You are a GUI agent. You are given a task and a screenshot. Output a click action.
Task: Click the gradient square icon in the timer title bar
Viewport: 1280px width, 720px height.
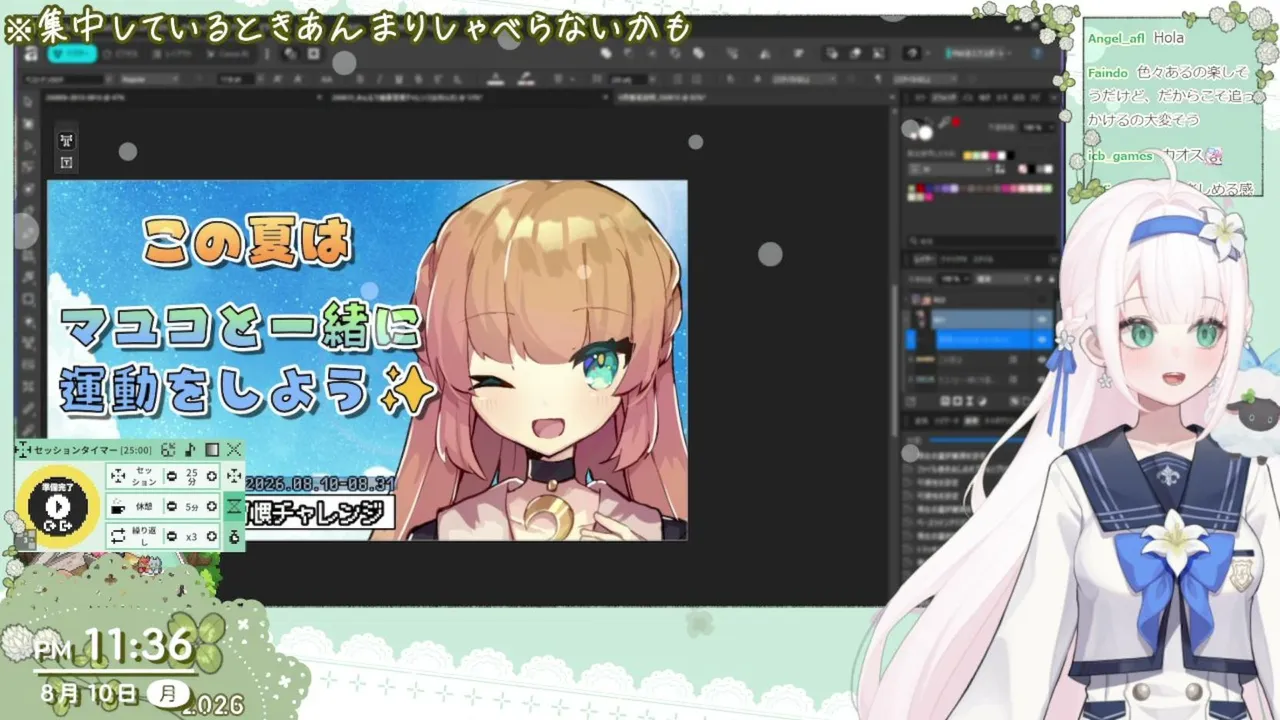click(212, 450)
